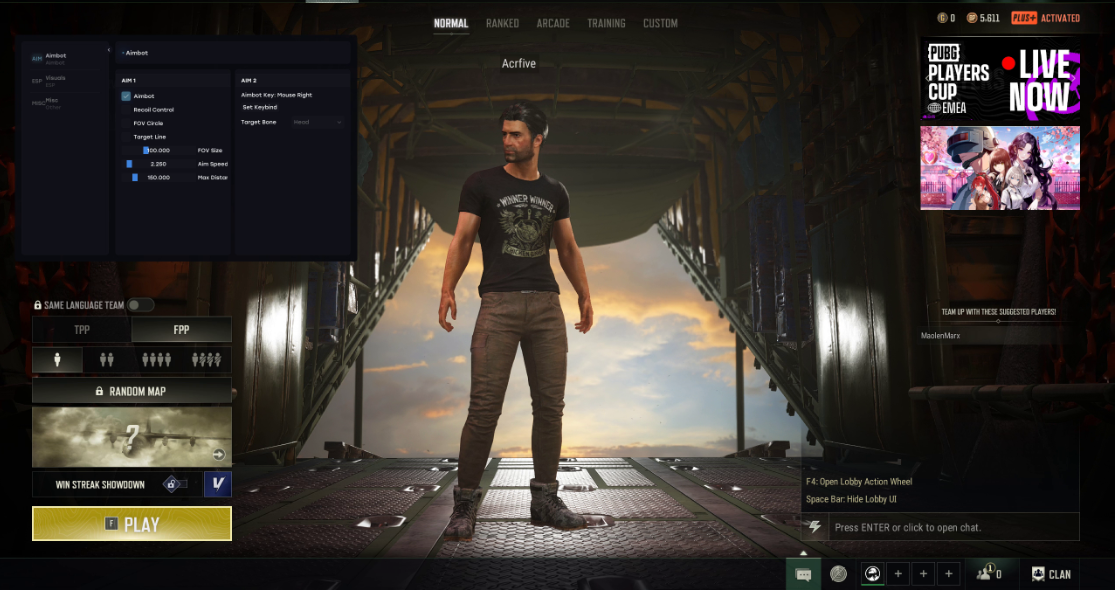The image size is (1115, 590).
Task: Click the F4: Open Lobby Action Wheel hint
Action: [859, 481]
